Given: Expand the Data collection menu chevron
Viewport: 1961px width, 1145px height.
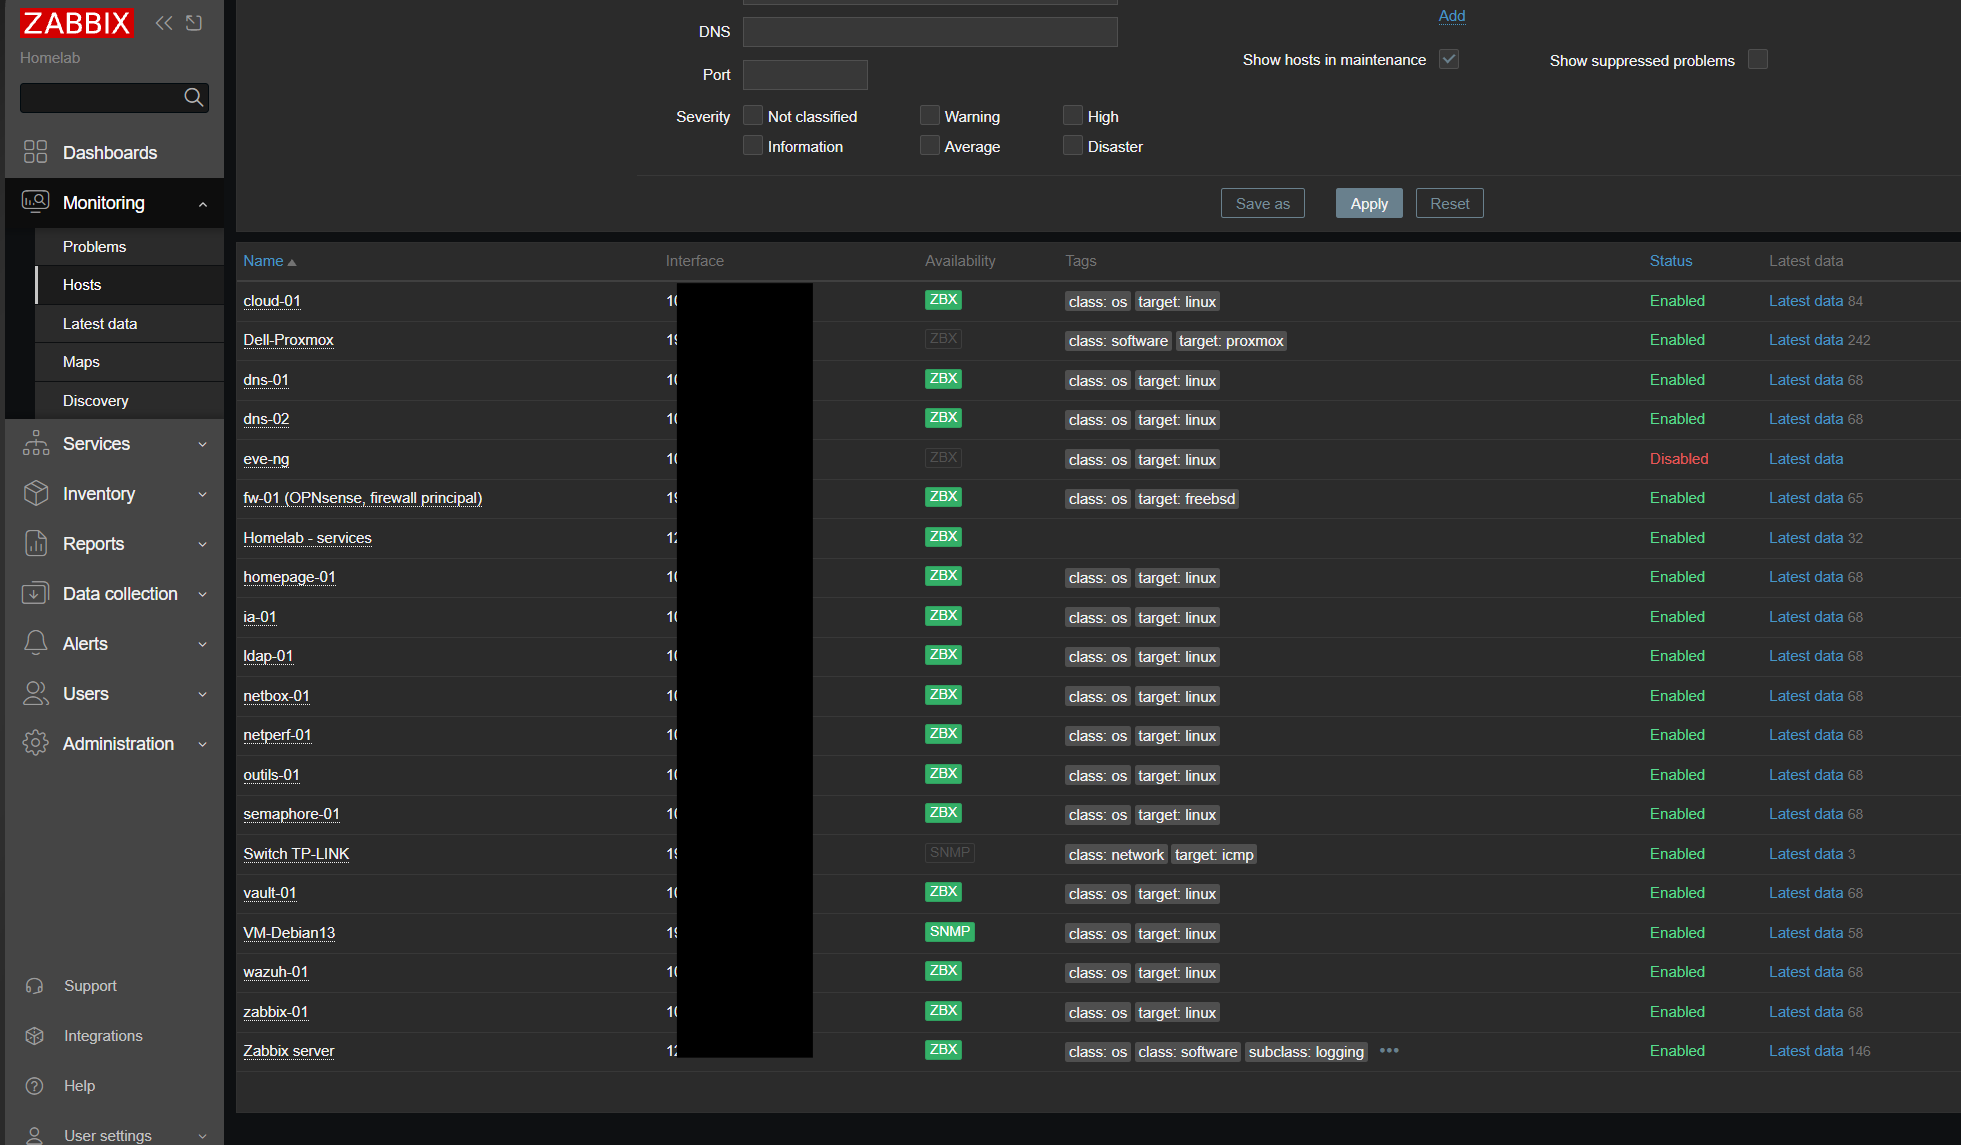Looking at the screenshot, I should pos(203,594).
